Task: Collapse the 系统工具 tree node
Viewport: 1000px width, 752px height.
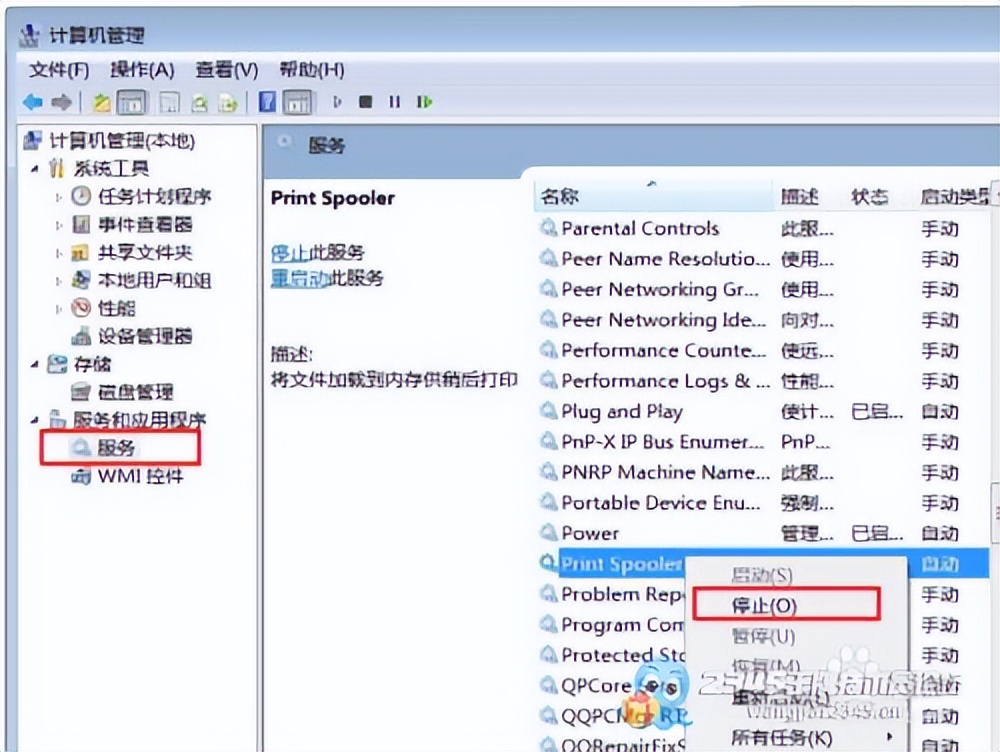Action: coord(34,169)
